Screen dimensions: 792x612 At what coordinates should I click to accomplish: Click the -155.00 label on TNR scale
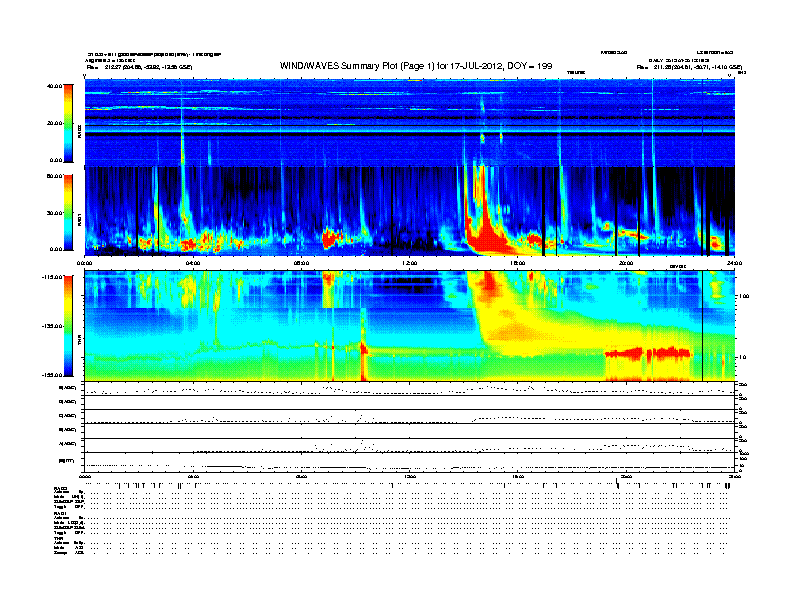(53, 375)
